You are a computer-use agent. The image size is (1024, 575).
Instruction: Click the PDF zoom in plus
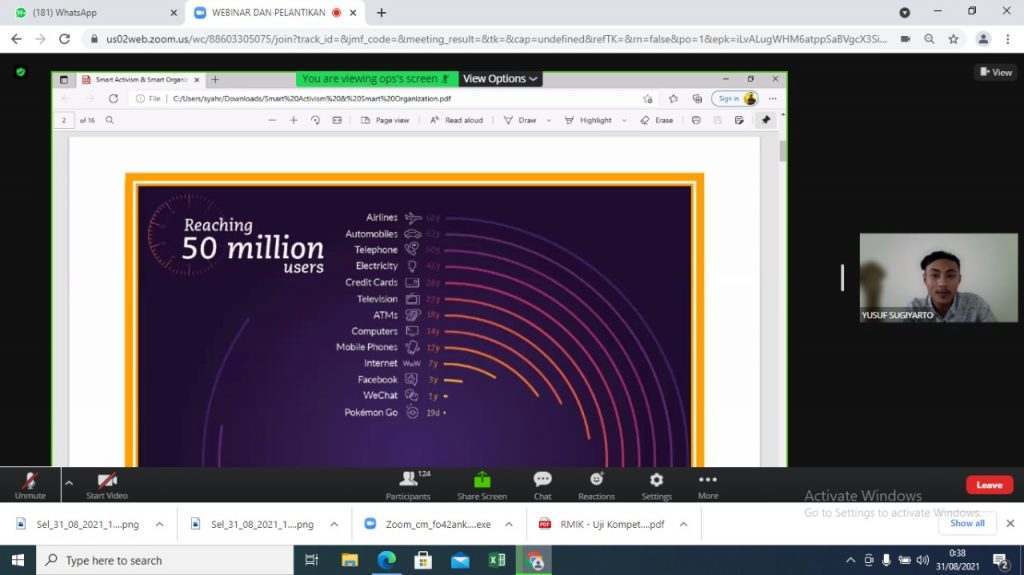tap(294, 120)
